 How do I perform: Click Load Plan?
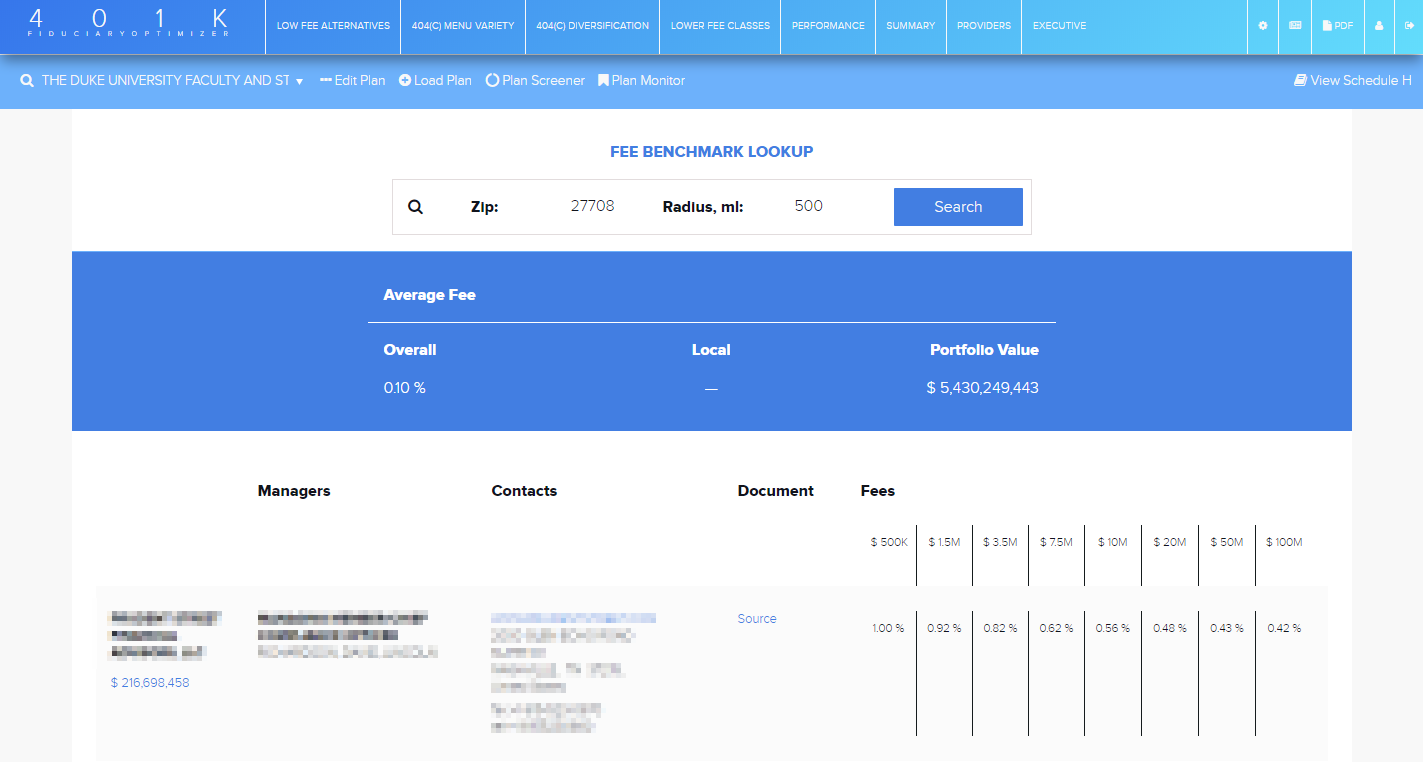pos(435,81)
